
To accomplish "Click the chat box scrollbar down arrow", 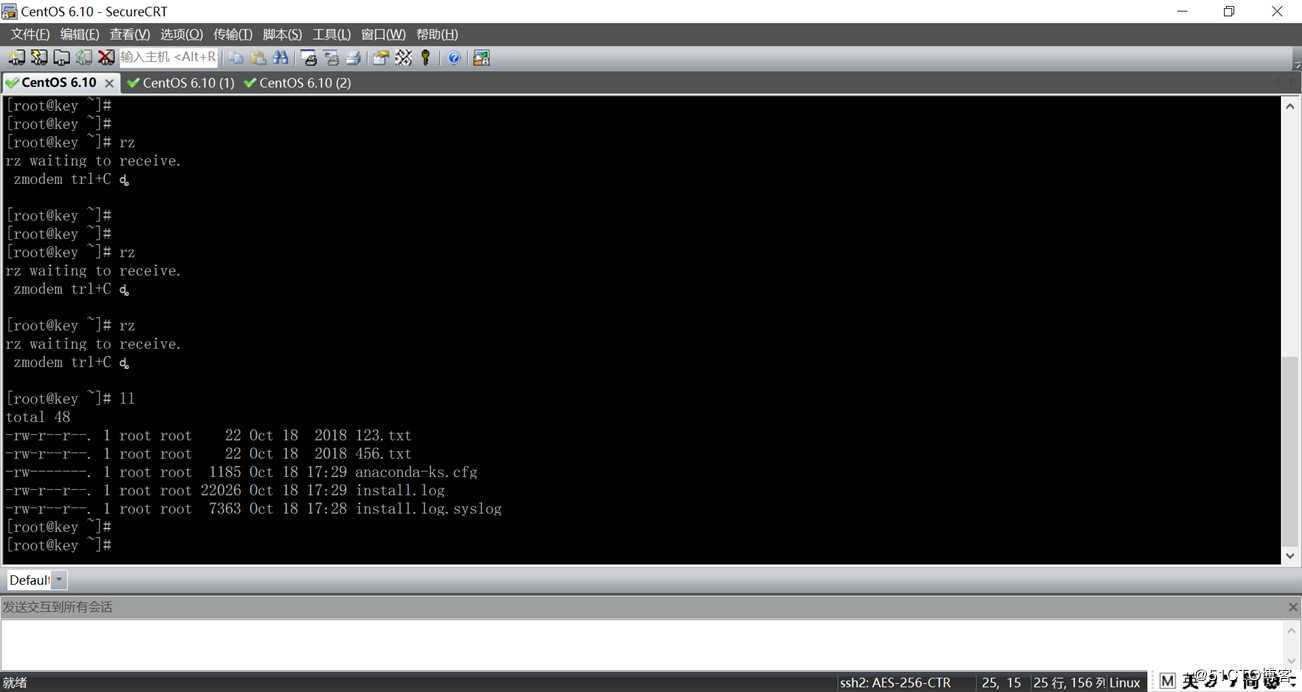I will (1291, 659).
